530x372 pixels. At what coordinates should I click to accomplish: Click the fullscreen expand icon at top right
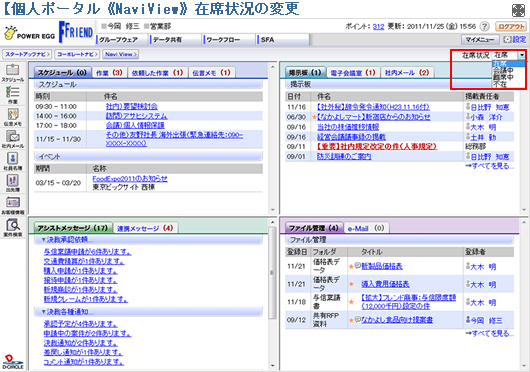point(518,10)
